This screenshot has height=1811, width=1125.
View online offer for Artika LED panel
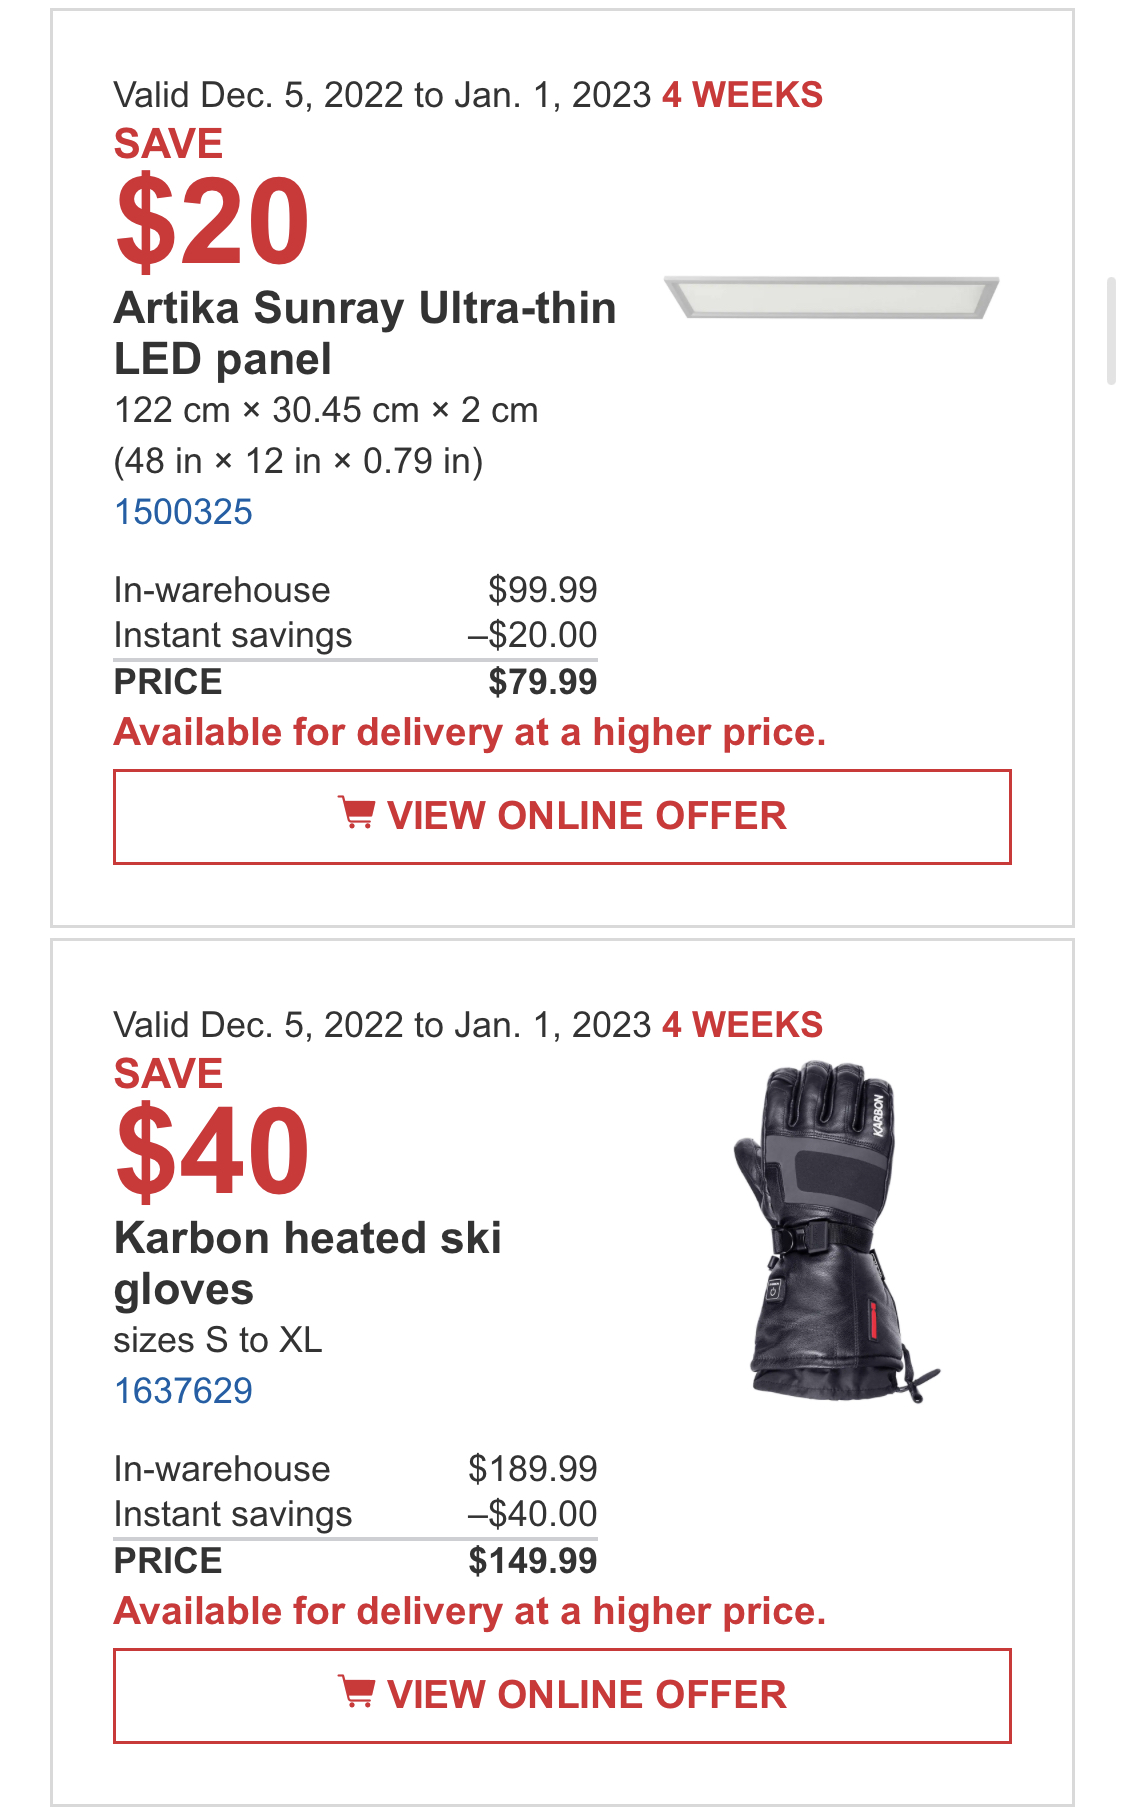coord(562,817)
